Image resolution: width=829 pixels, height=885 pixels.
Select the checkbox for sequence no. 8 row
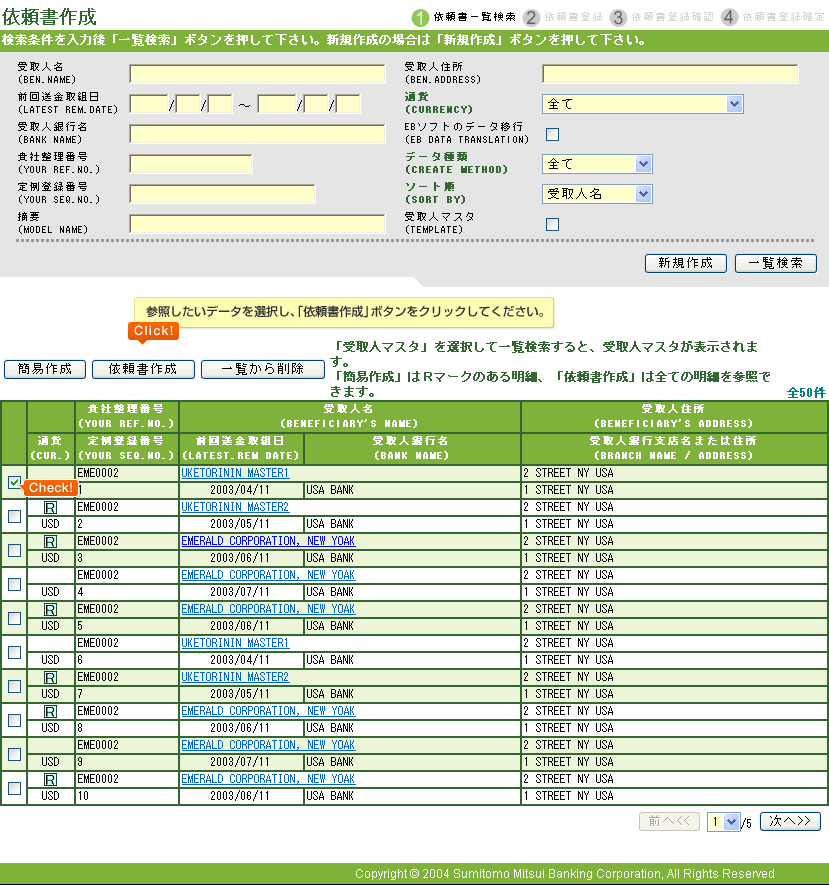tap(15, 720)
